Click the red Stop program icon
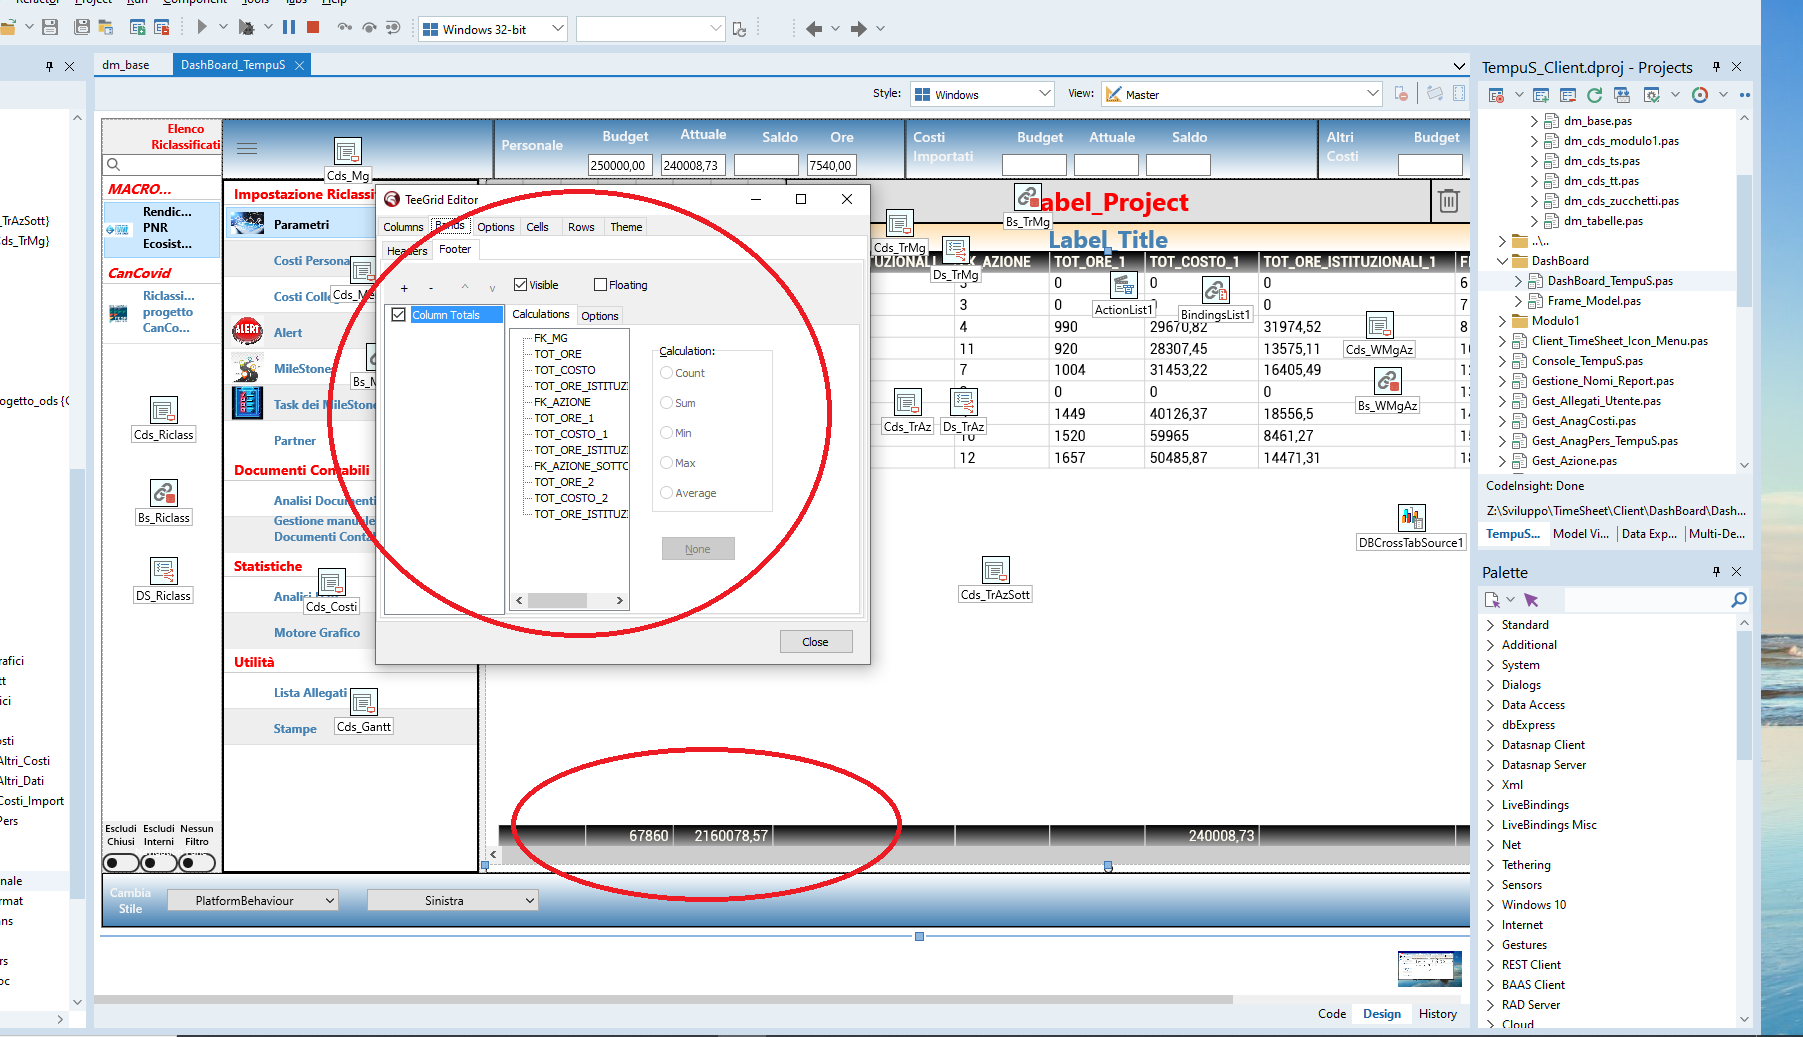This screenshot has height=1037, width=1803. (x=313, y=27)
